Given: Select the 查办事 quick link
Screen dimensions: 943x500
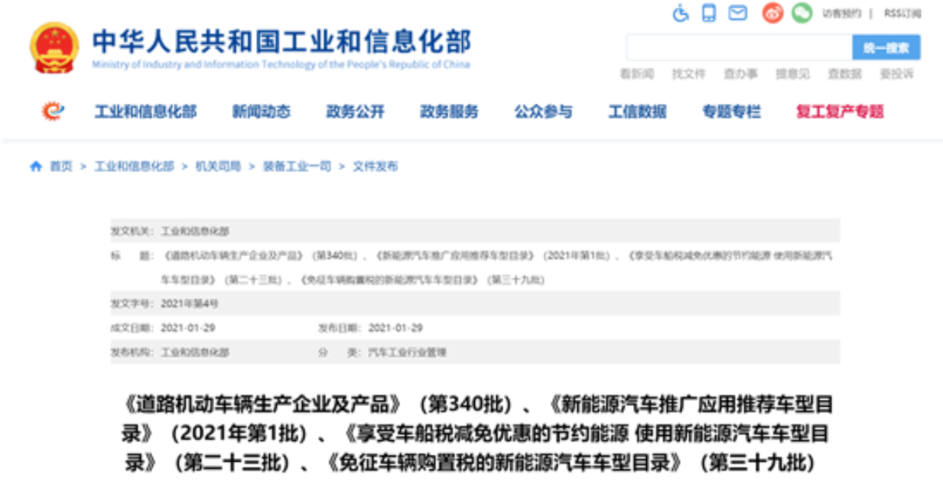Looking at the screenshot, I should pos(740,74).
